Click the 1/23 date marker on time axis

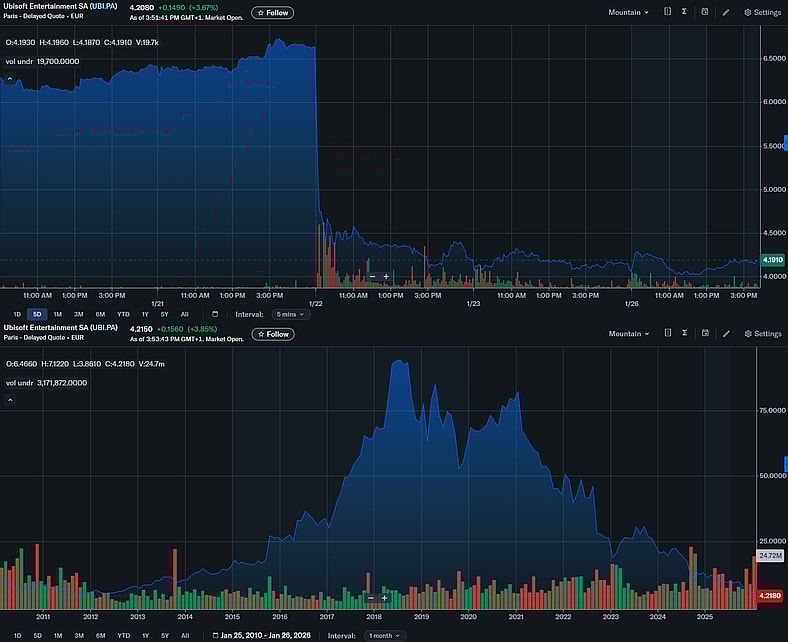point(473,304)
